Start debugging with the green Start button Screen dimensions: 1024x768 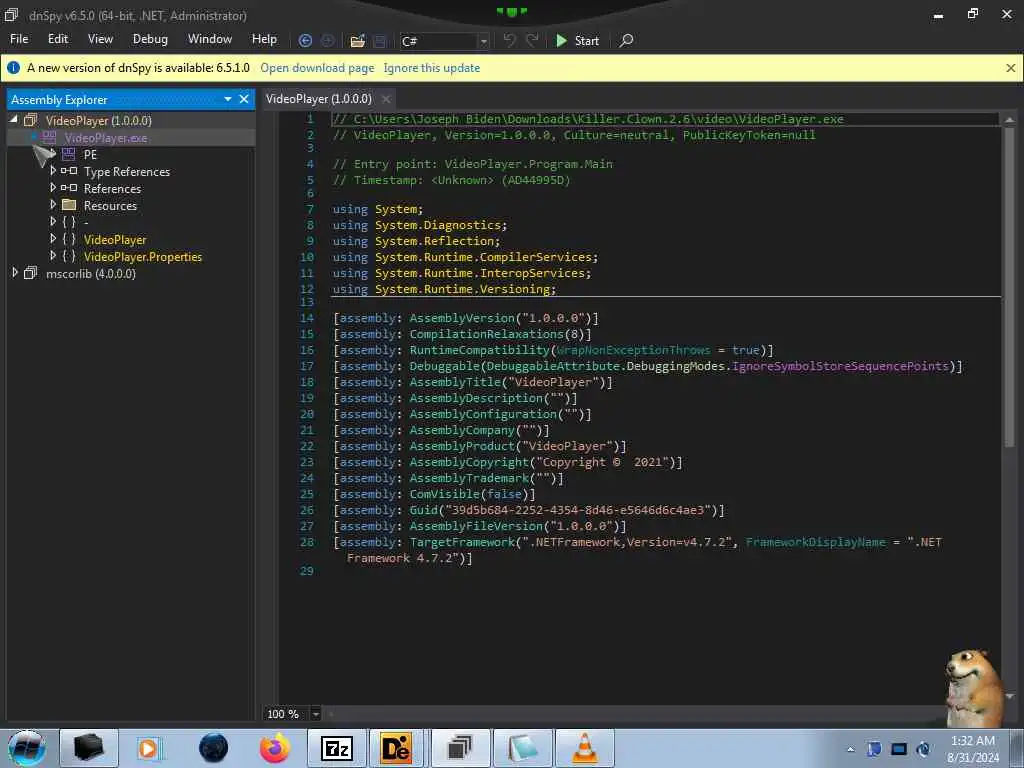pyautogui.click(x=577, y=40)
